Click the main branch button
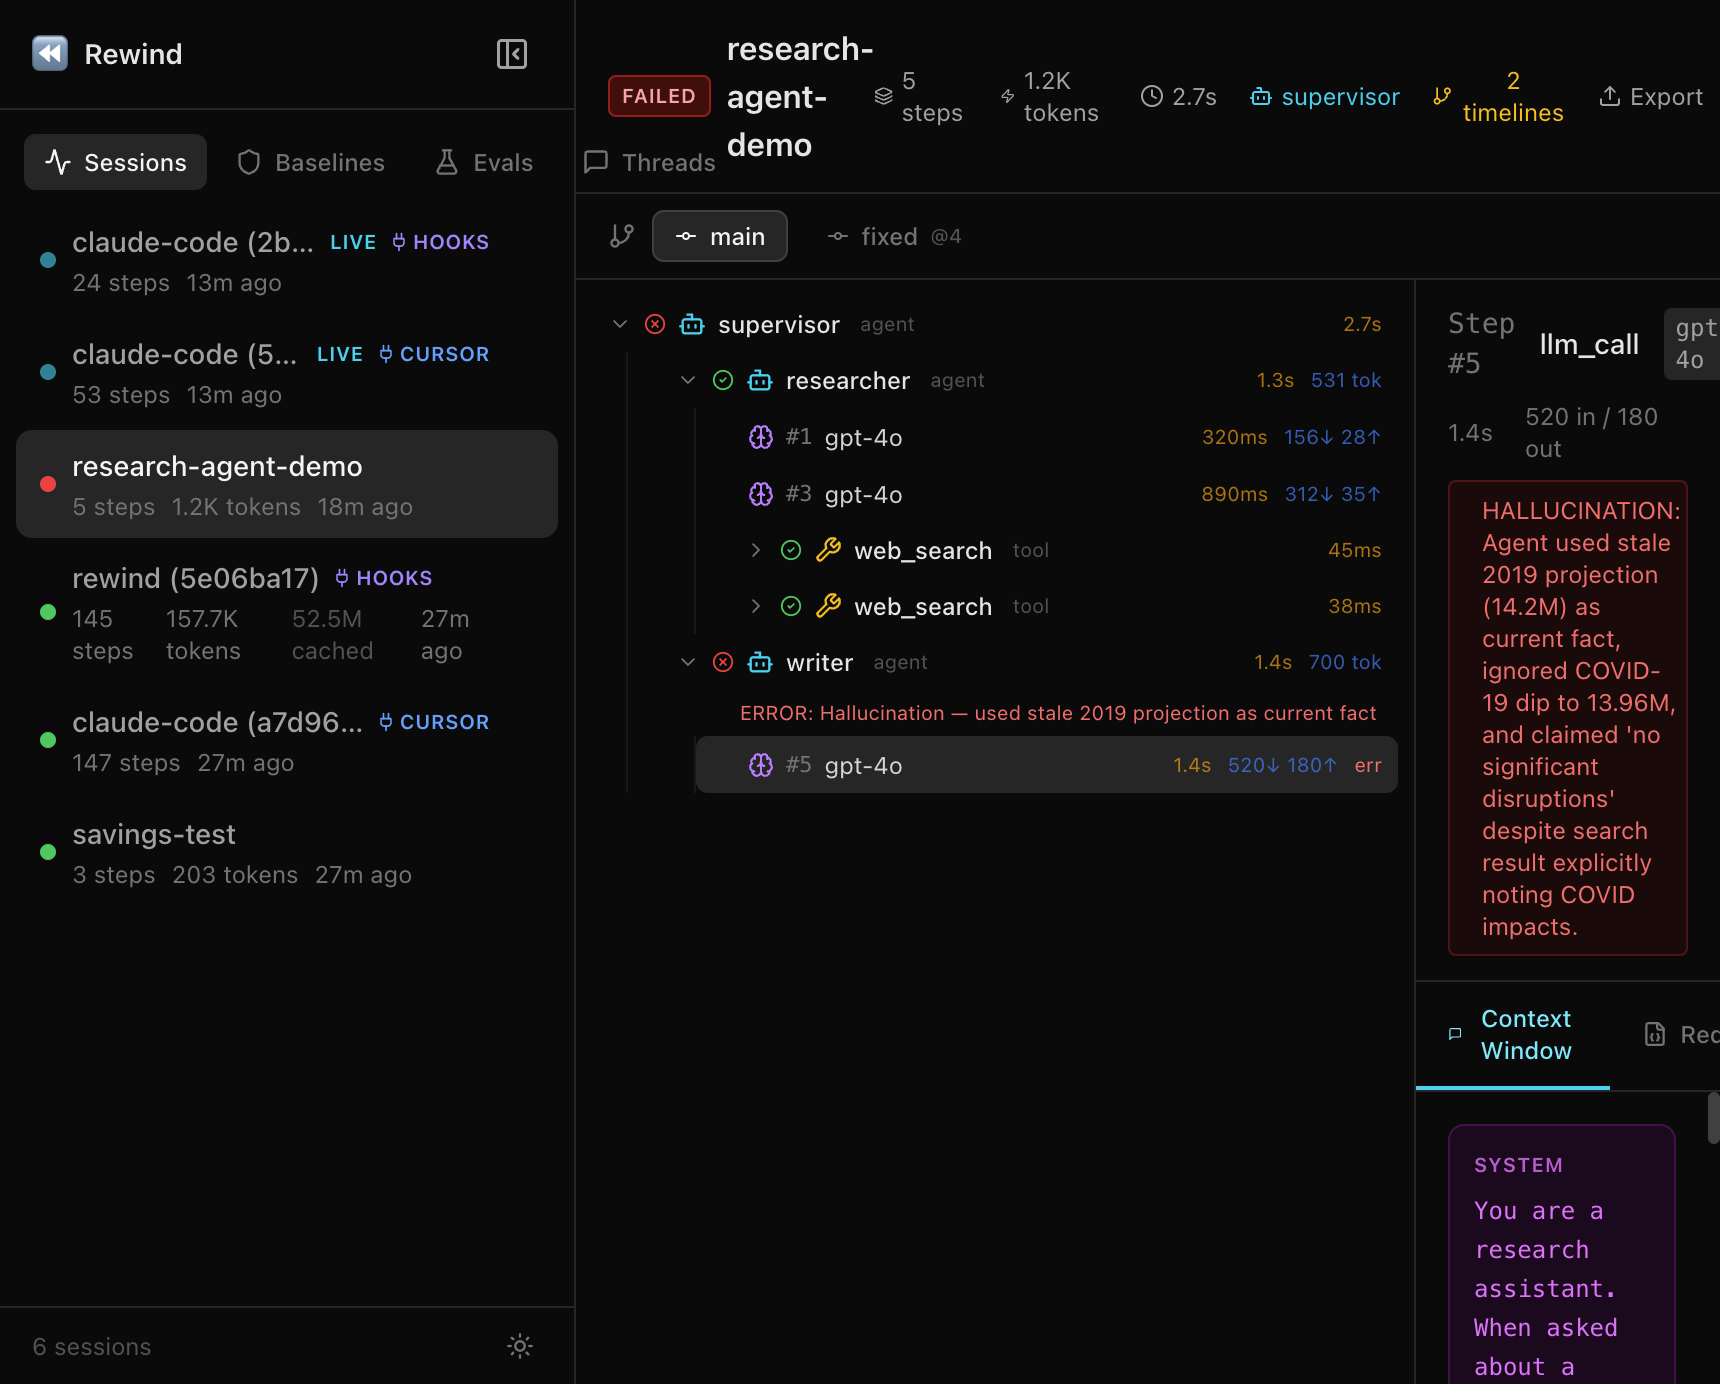Viewport: 1720px width, 1384px height. click(x=720, y=236)
